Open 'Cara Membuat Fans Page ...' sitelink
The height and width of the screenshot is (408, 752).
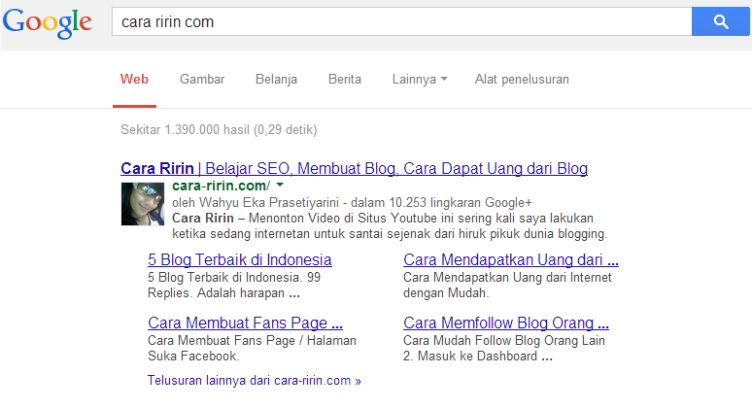click(x=245, y=323)
